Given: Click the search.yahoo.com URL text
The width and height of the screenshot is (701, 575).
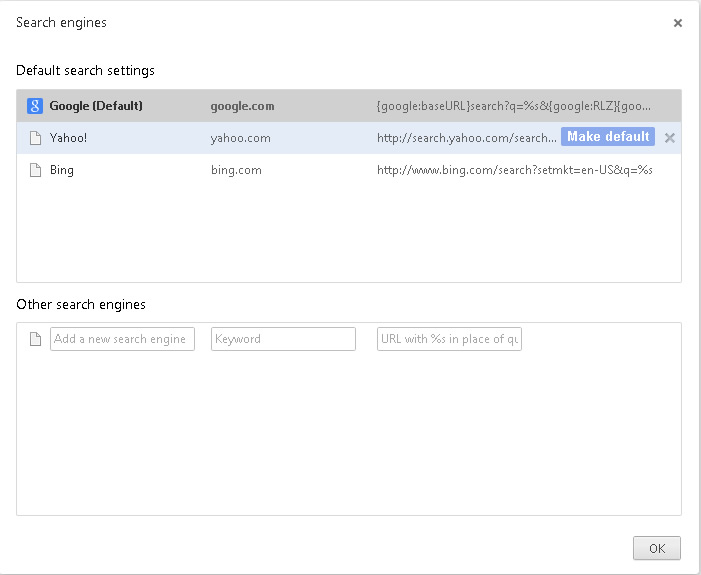Looking at the screenshot, I should point(467,138).
